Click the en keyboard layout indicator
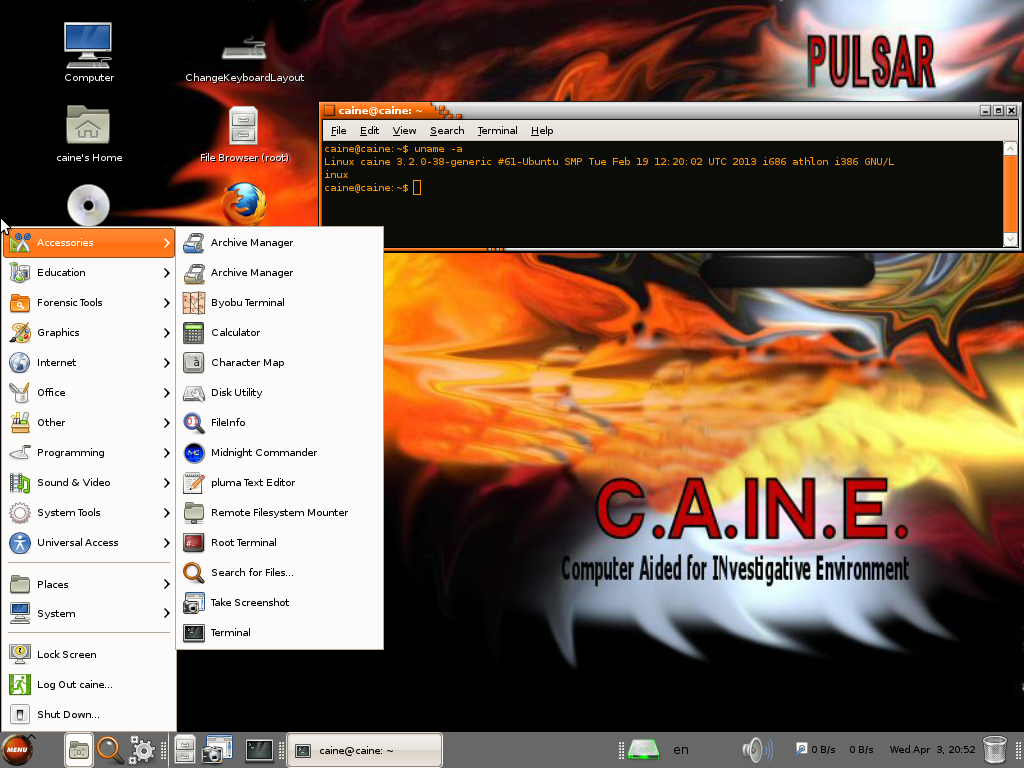Viewport: 1024px width, 768px height. coord(680,750)
